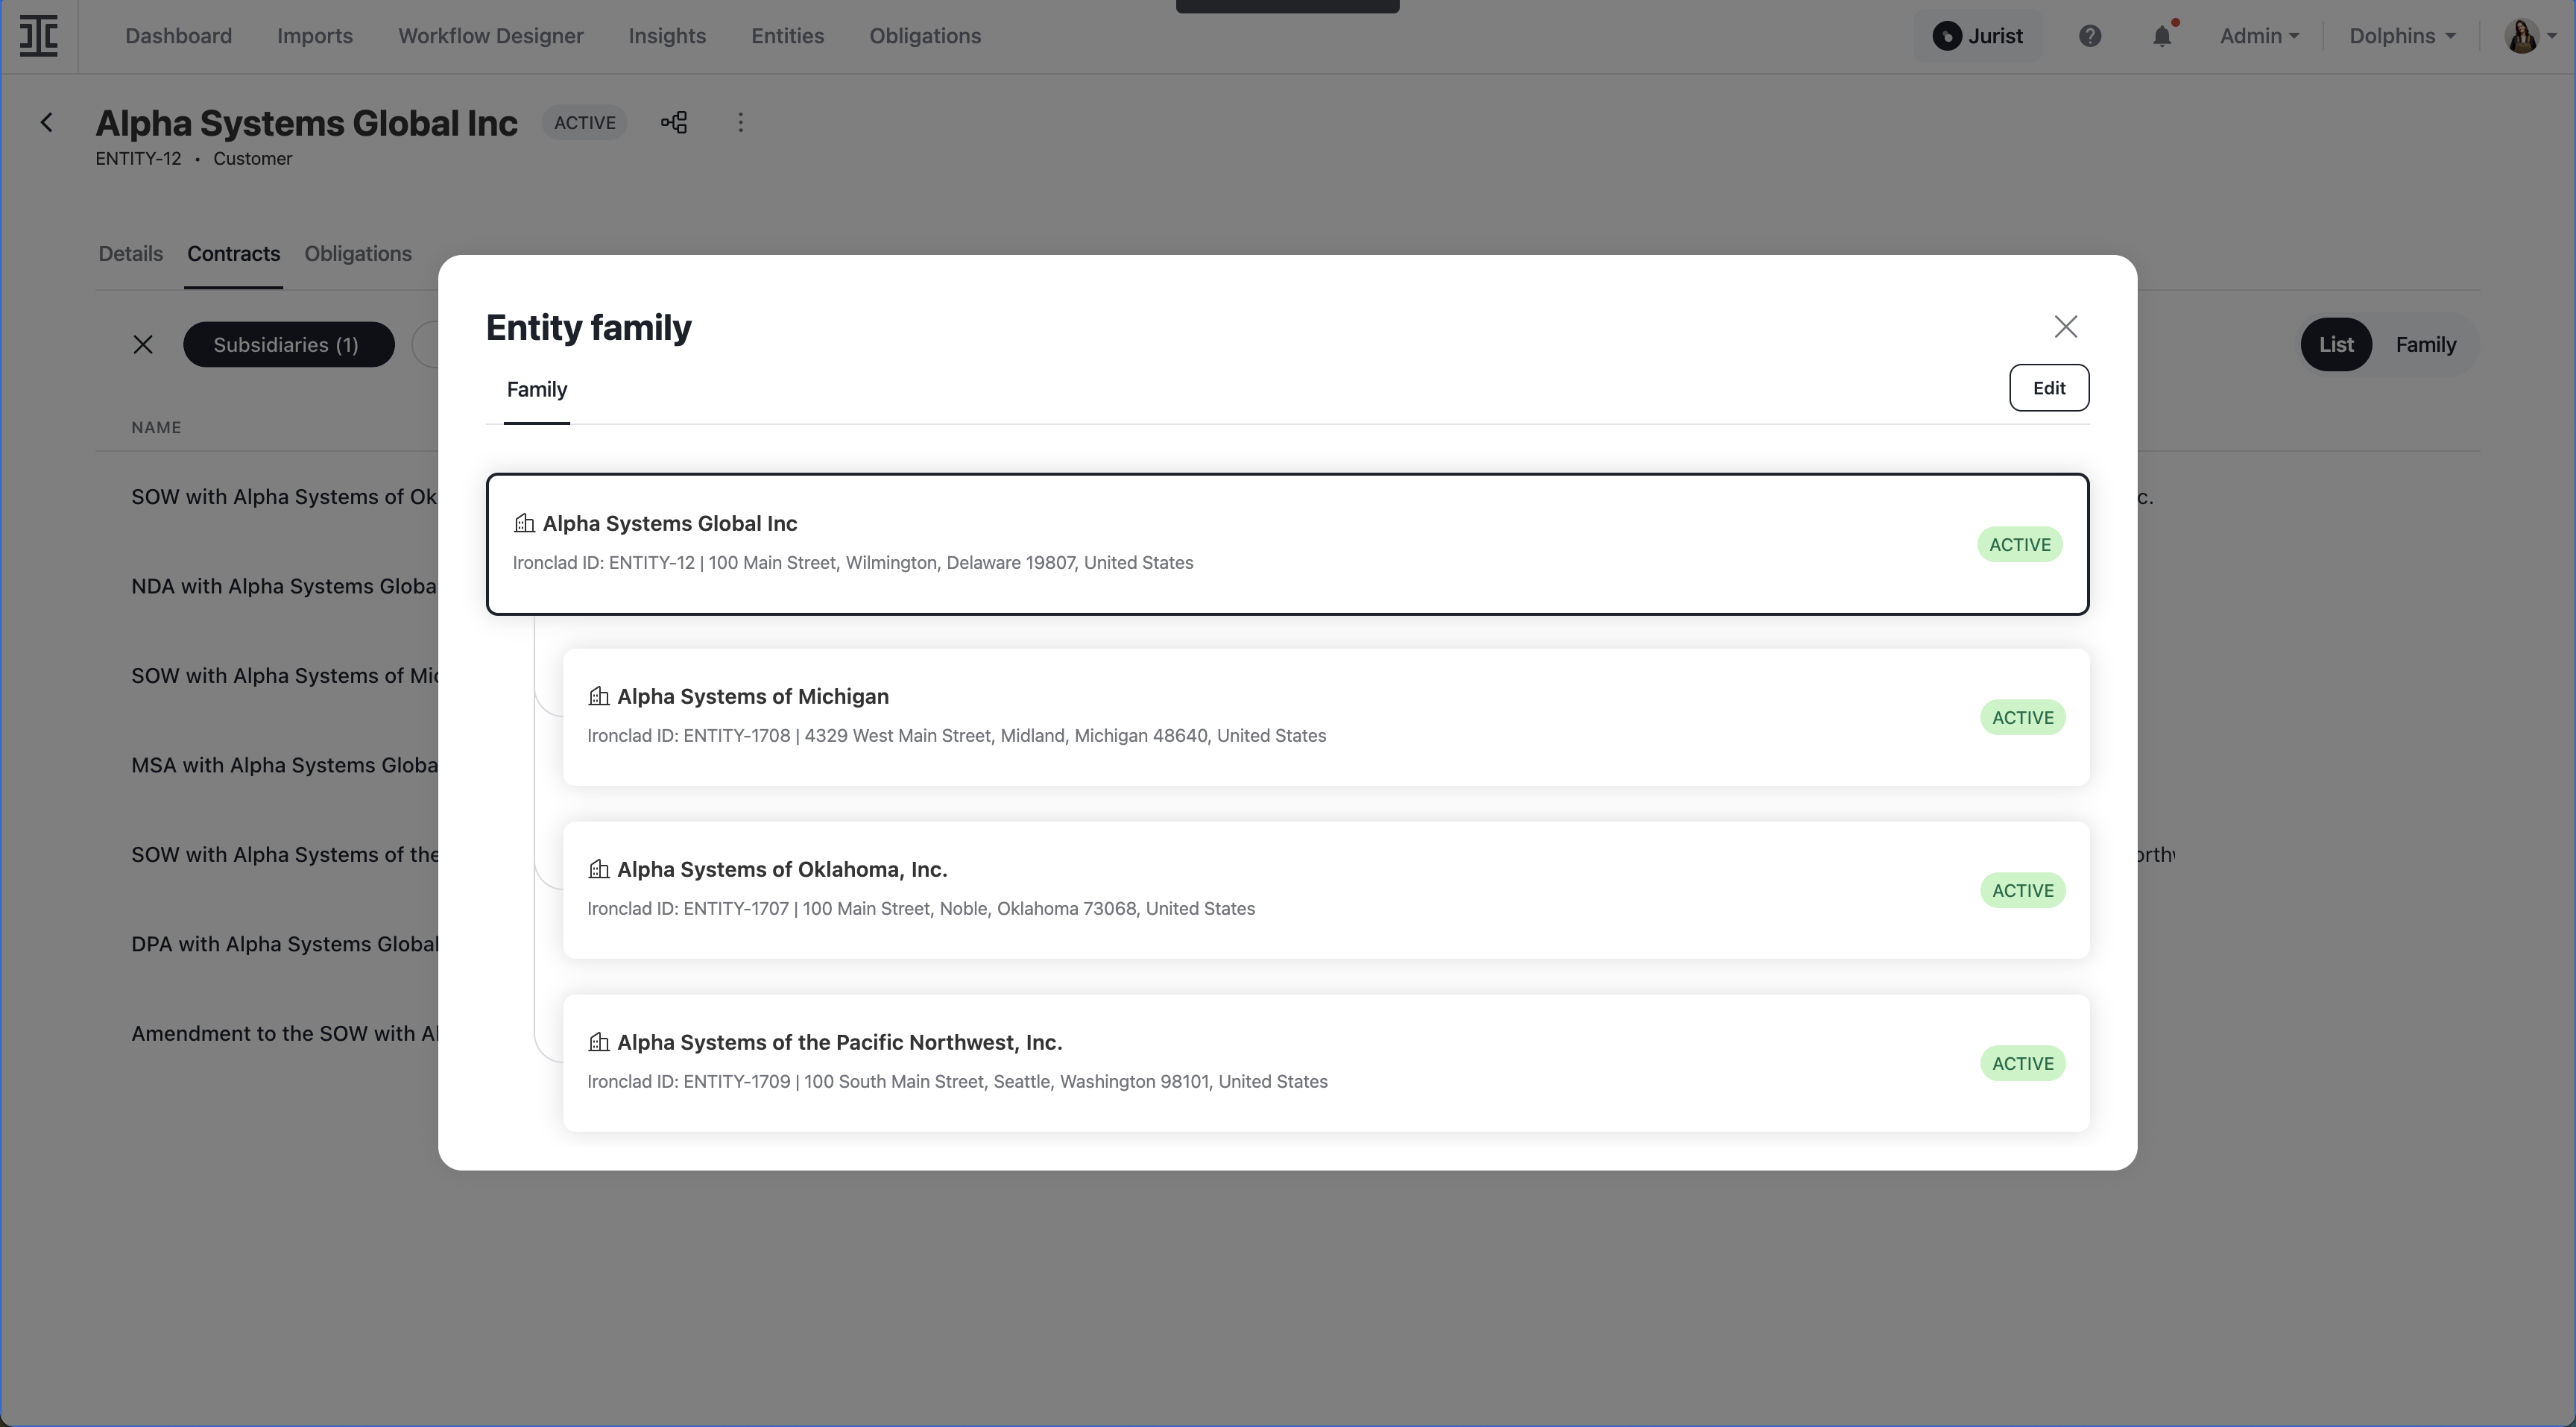Viewport: 2576px width, 1427px height.
Task: Click building icon beside Alpha Systems of Oklahoma
Action: 598,868
